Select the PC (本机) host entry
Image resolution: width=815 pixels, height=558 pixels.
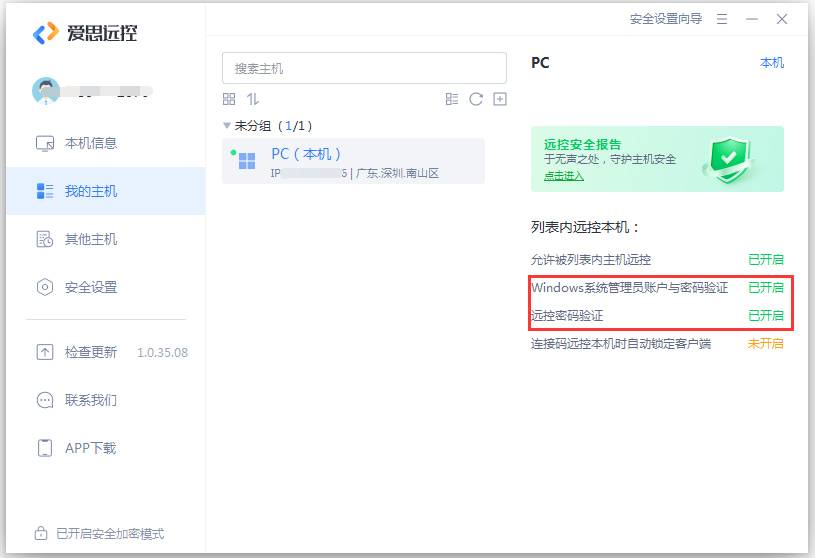[x=353, y=162]
